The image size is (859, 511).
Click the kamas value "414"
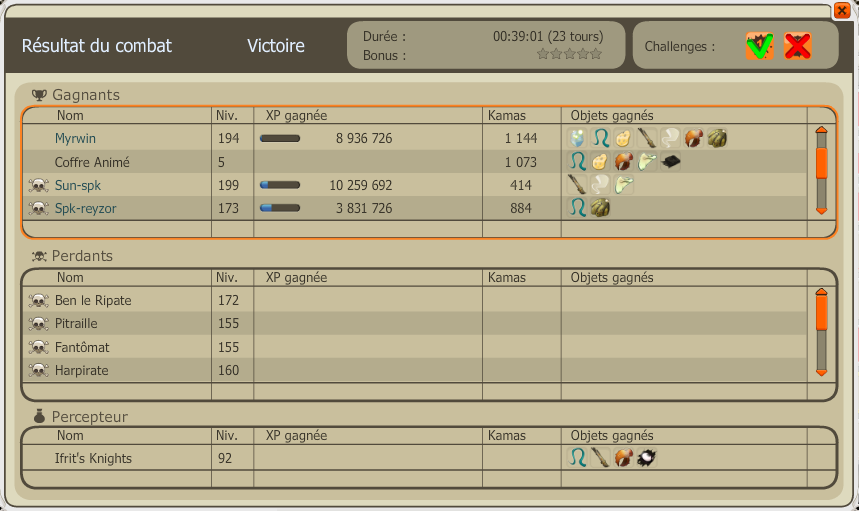[x=521, y=186]
